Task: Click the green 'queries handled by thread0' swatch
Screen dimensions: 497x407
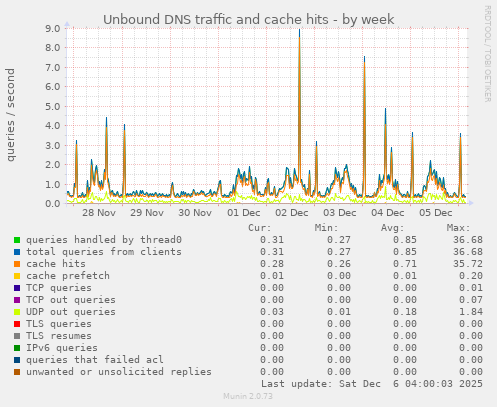Action: tap(17, 240)
